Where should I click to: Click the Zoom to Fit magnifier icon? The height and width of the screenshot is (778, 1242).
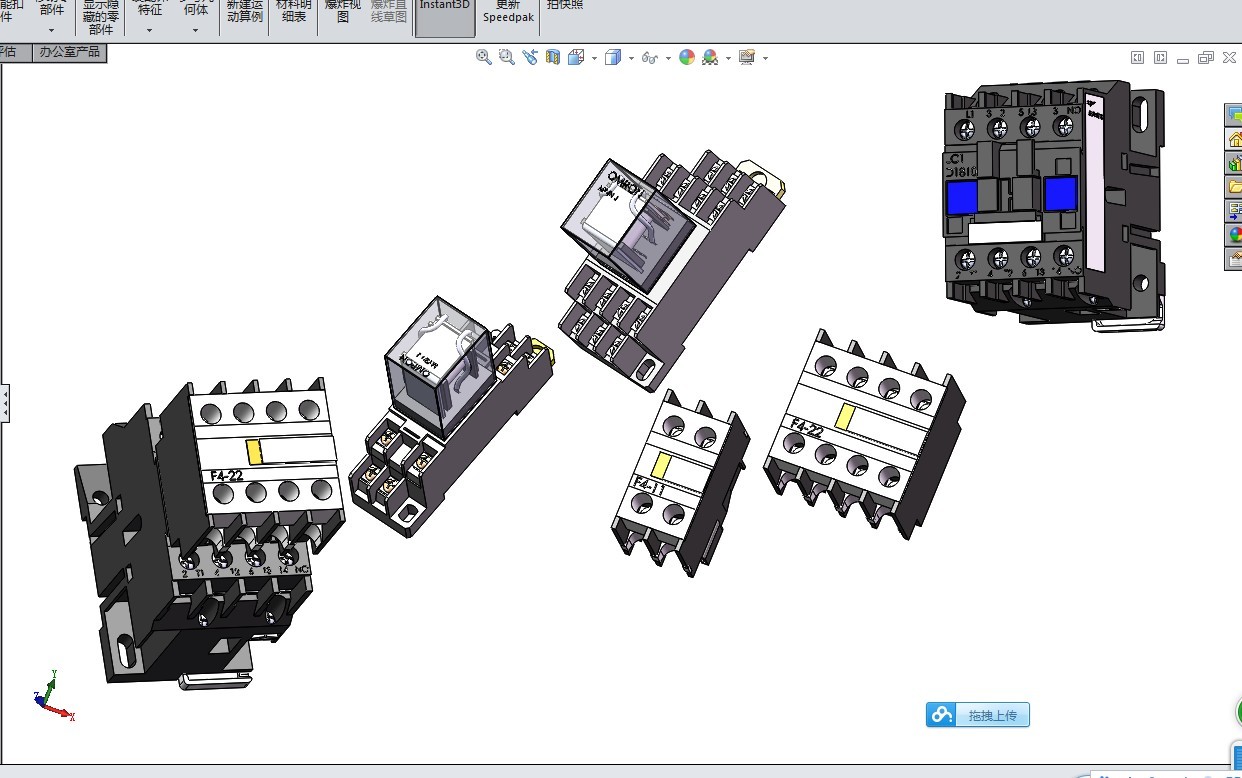coord(484,58)
